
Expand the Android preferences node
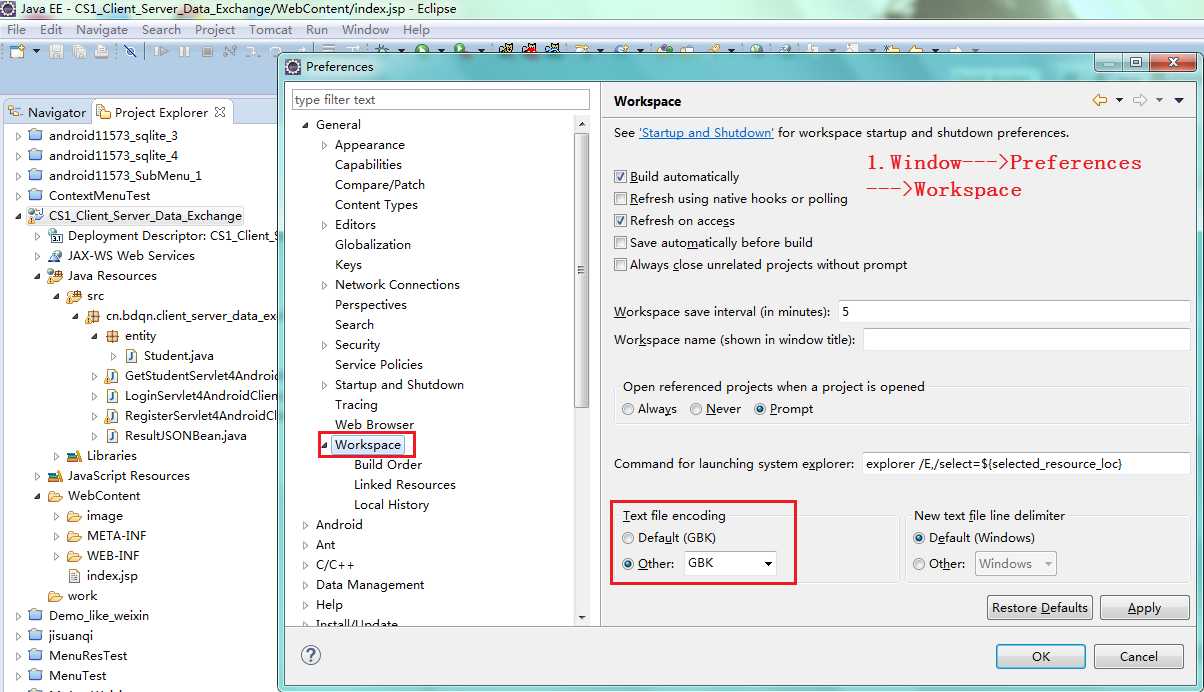point(306,525)
